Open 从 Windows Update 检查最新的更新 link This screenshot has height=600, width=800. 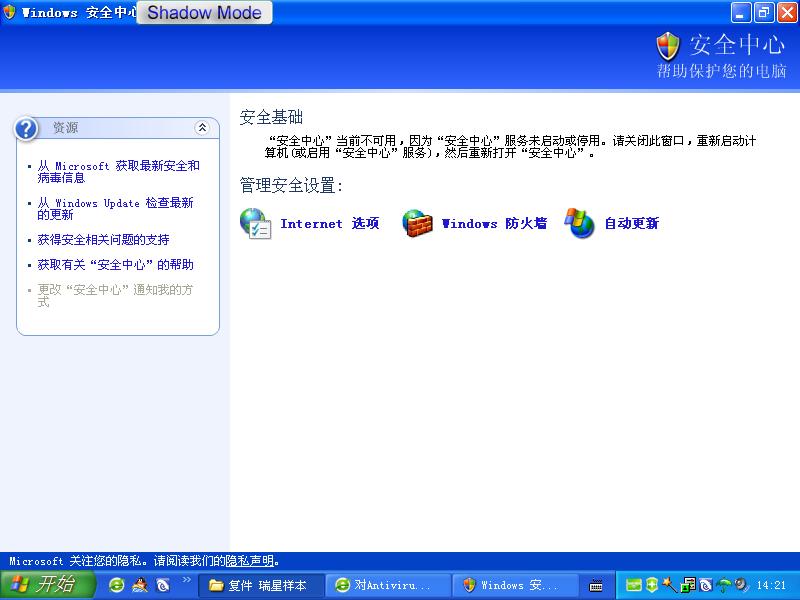(x=115, y=209)
